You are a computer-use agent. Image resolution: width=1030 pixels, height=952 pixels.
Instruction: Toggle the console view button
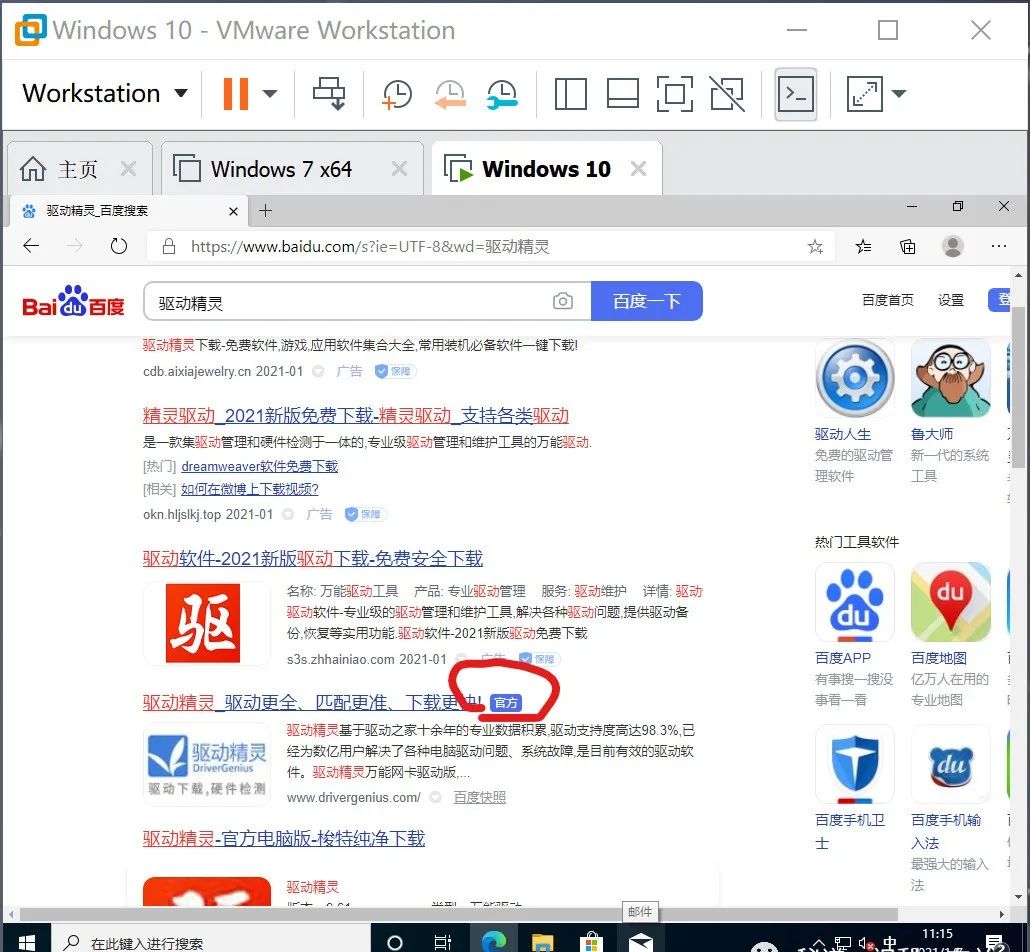pos(795,93)
